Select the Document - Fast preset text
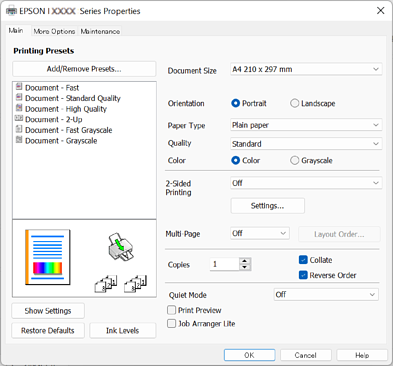 [52, 88]
